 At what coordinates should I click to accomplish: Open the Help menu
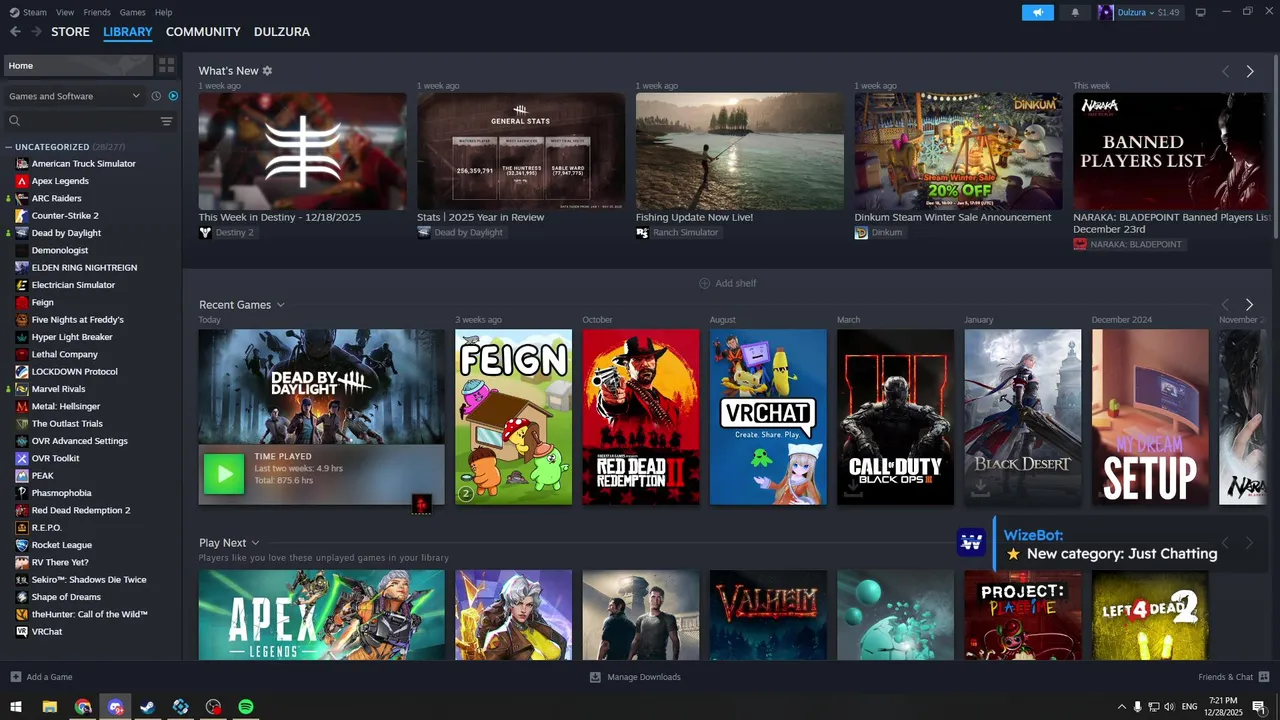163,12
